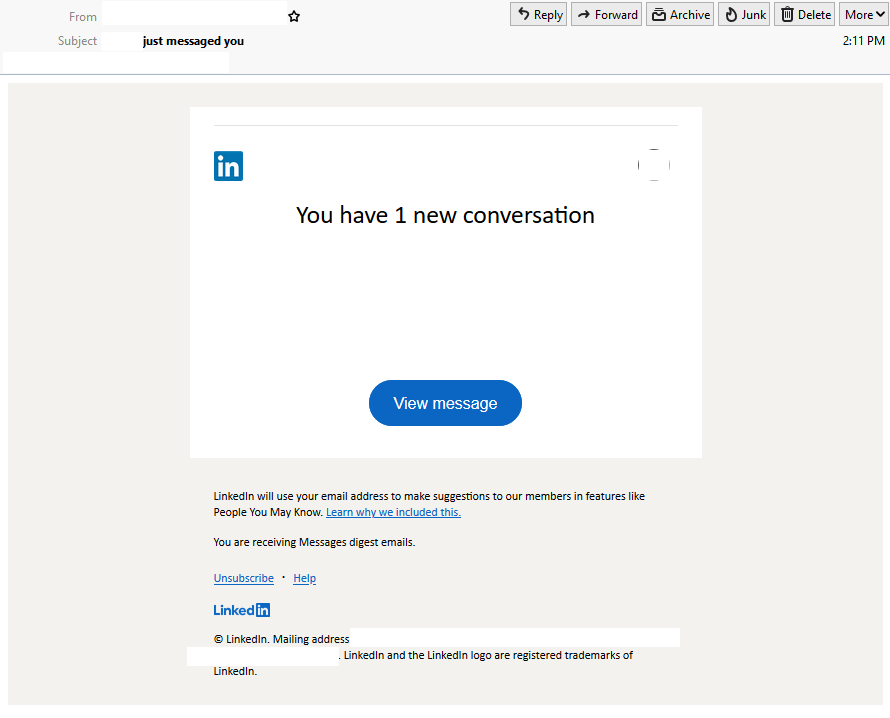890x718 pixels.
Task: Click the redacted mailing address area
Action: point(515,637)
